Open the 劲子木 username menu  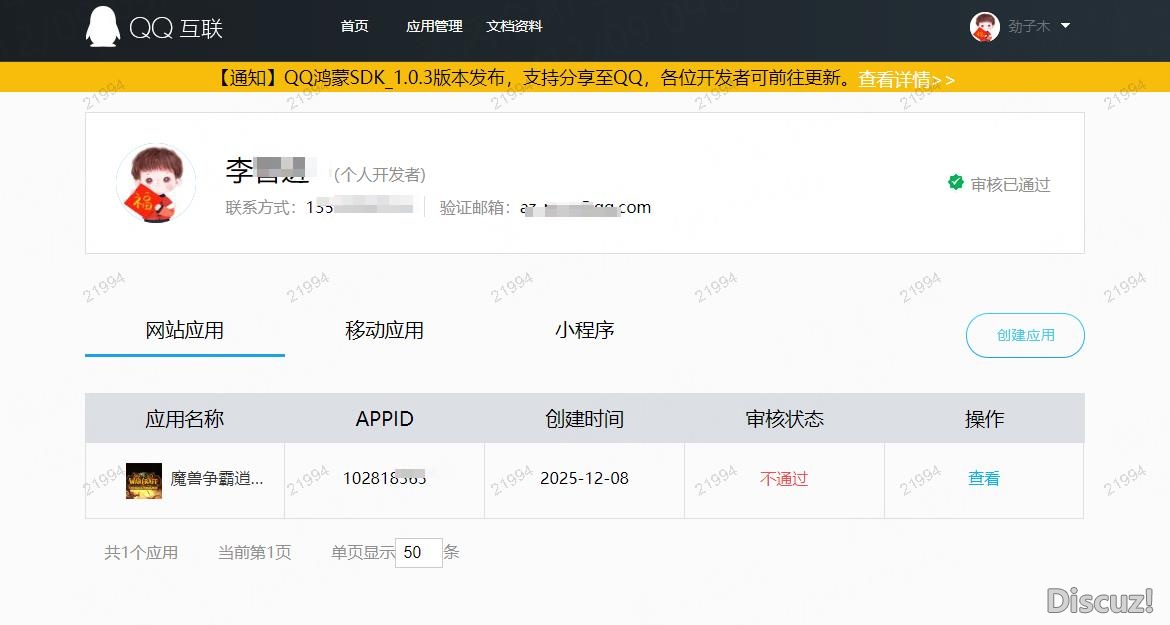point(1028,27)
